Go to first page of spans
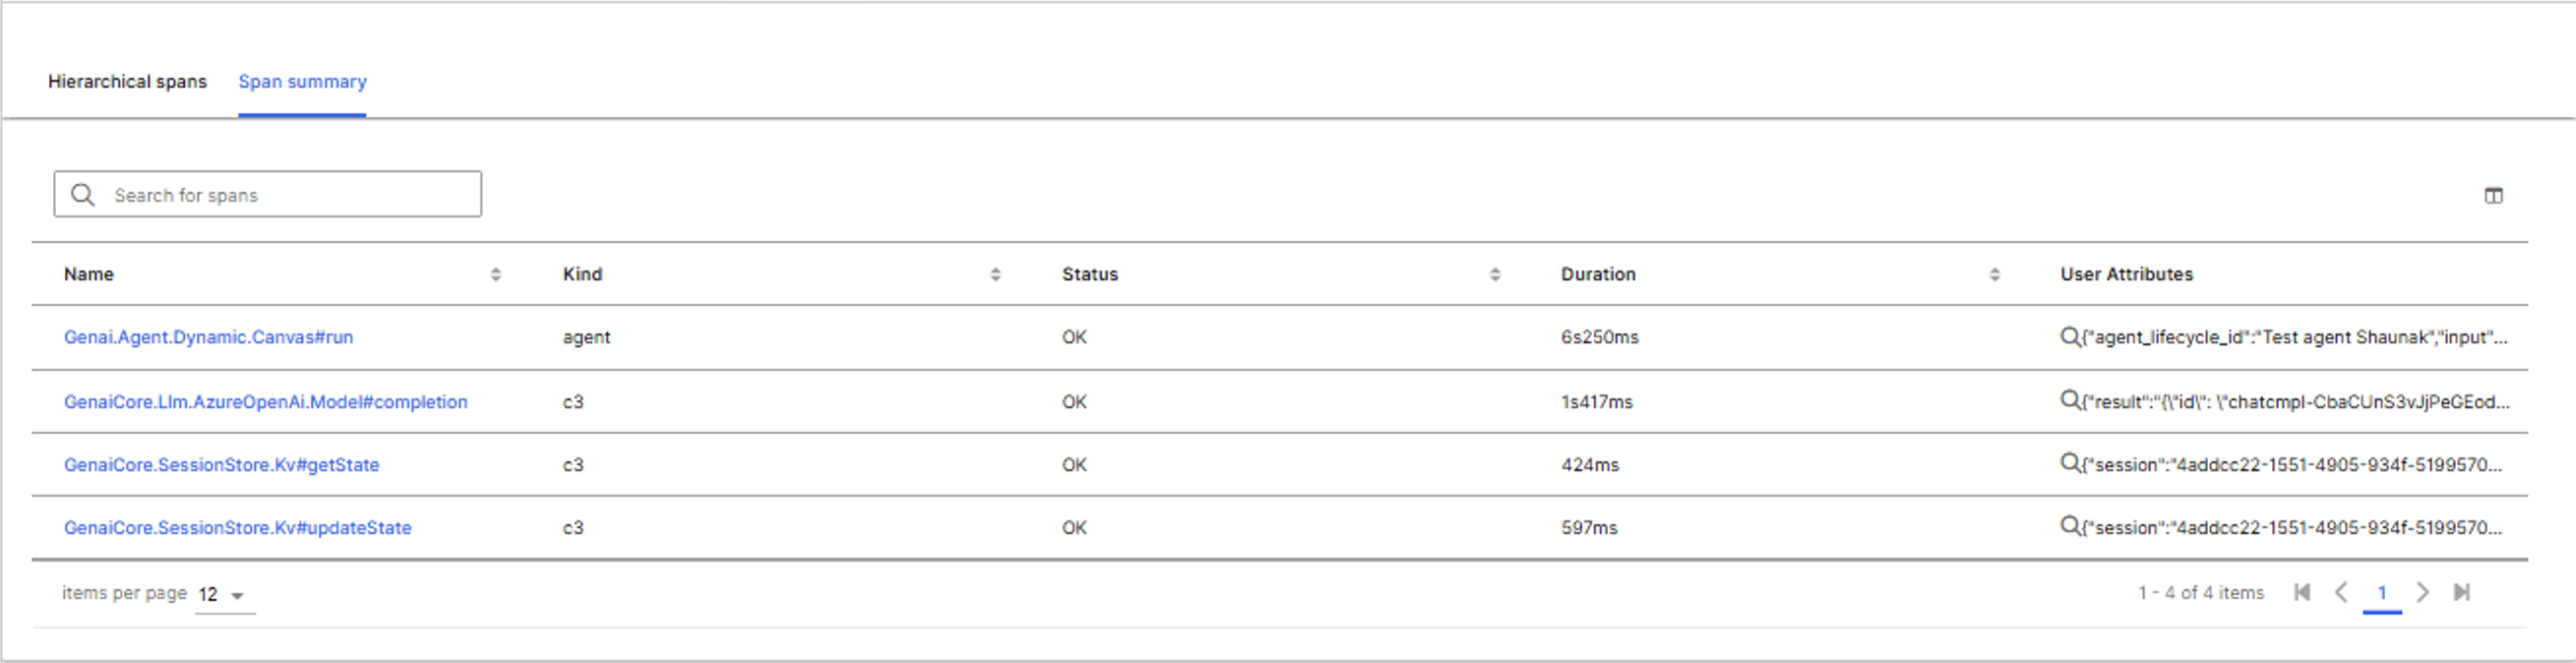The image size is (2576, 663). pyautogui.click(x=2301, y=592)
